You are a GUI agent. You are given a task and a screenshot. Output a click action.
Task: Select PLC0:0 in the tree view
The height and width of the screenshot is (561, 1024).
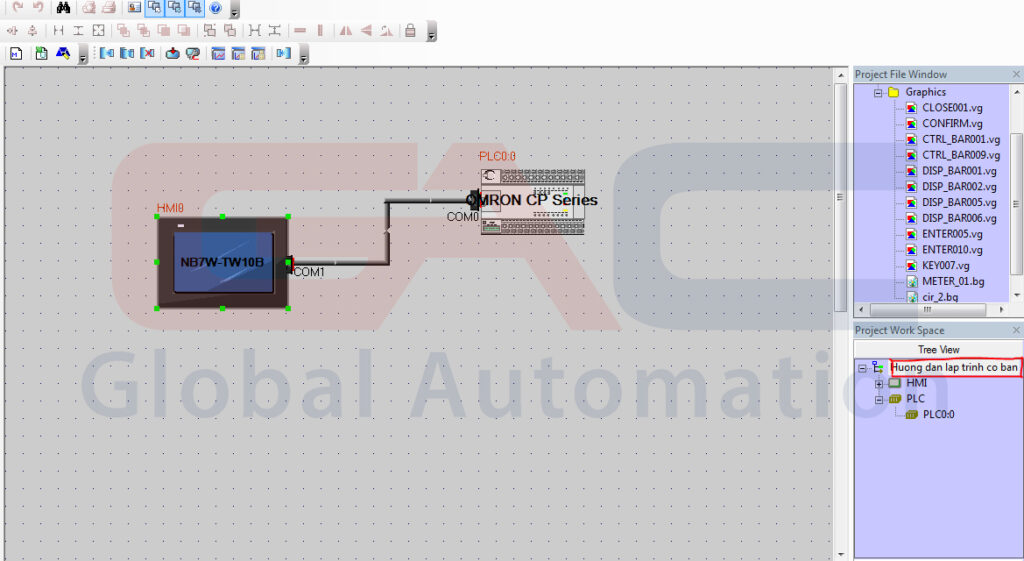tap(938, 414)
